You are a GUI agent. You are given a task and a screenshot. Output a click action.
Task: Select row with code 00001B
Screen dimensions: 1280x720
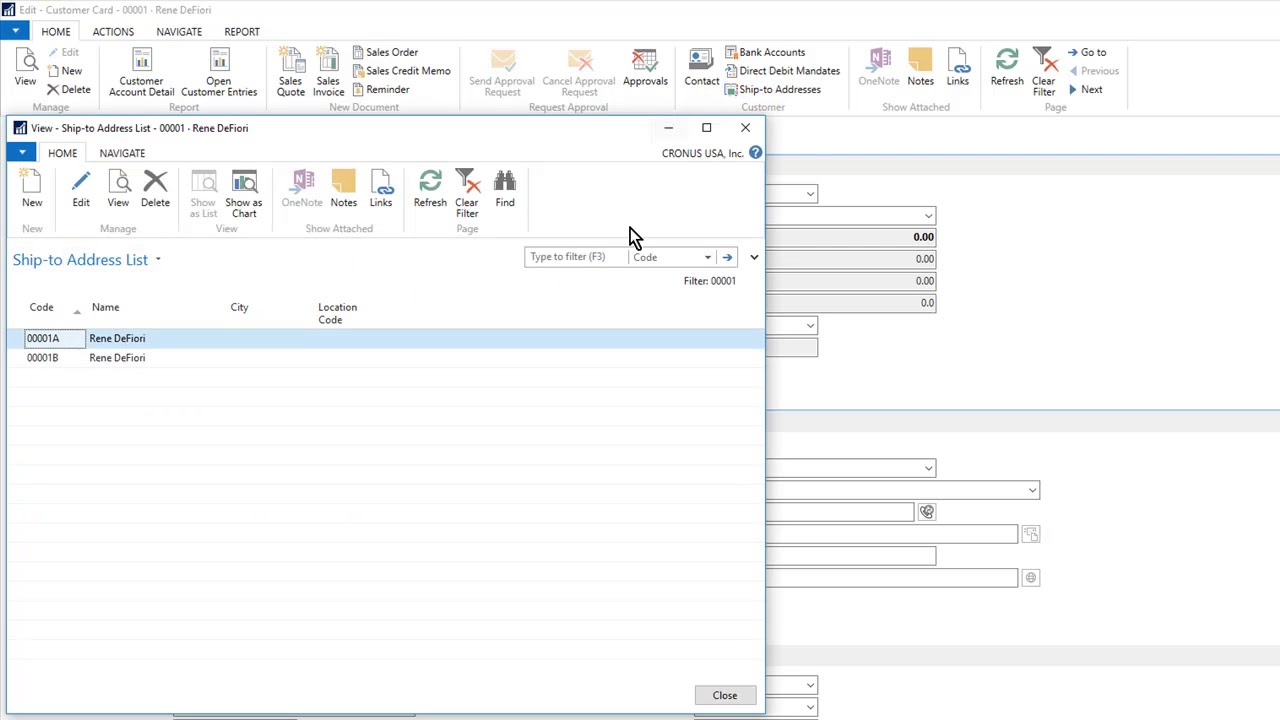pyautogui.click(x=385, y=358)
